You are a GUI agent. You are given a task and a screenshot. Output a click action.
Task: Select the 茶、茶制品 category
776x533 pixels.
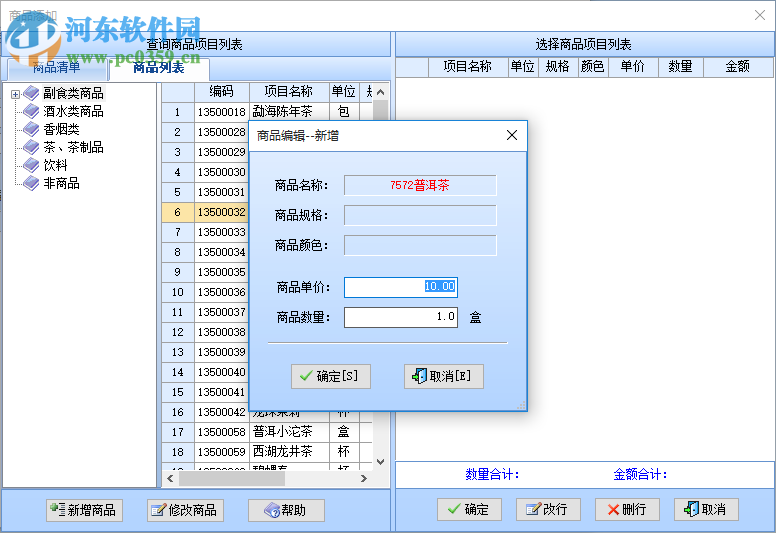point(73,147)
